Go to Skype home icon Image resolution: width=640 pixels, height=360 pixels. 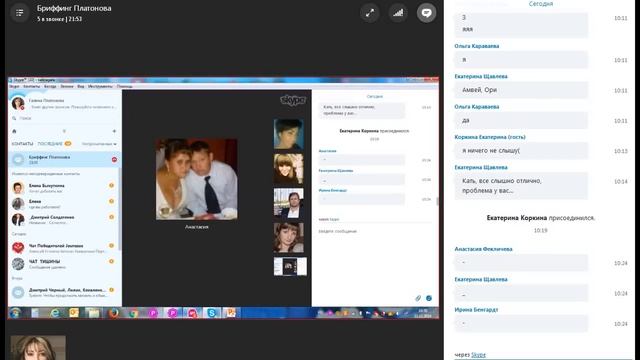pos(14,131)
